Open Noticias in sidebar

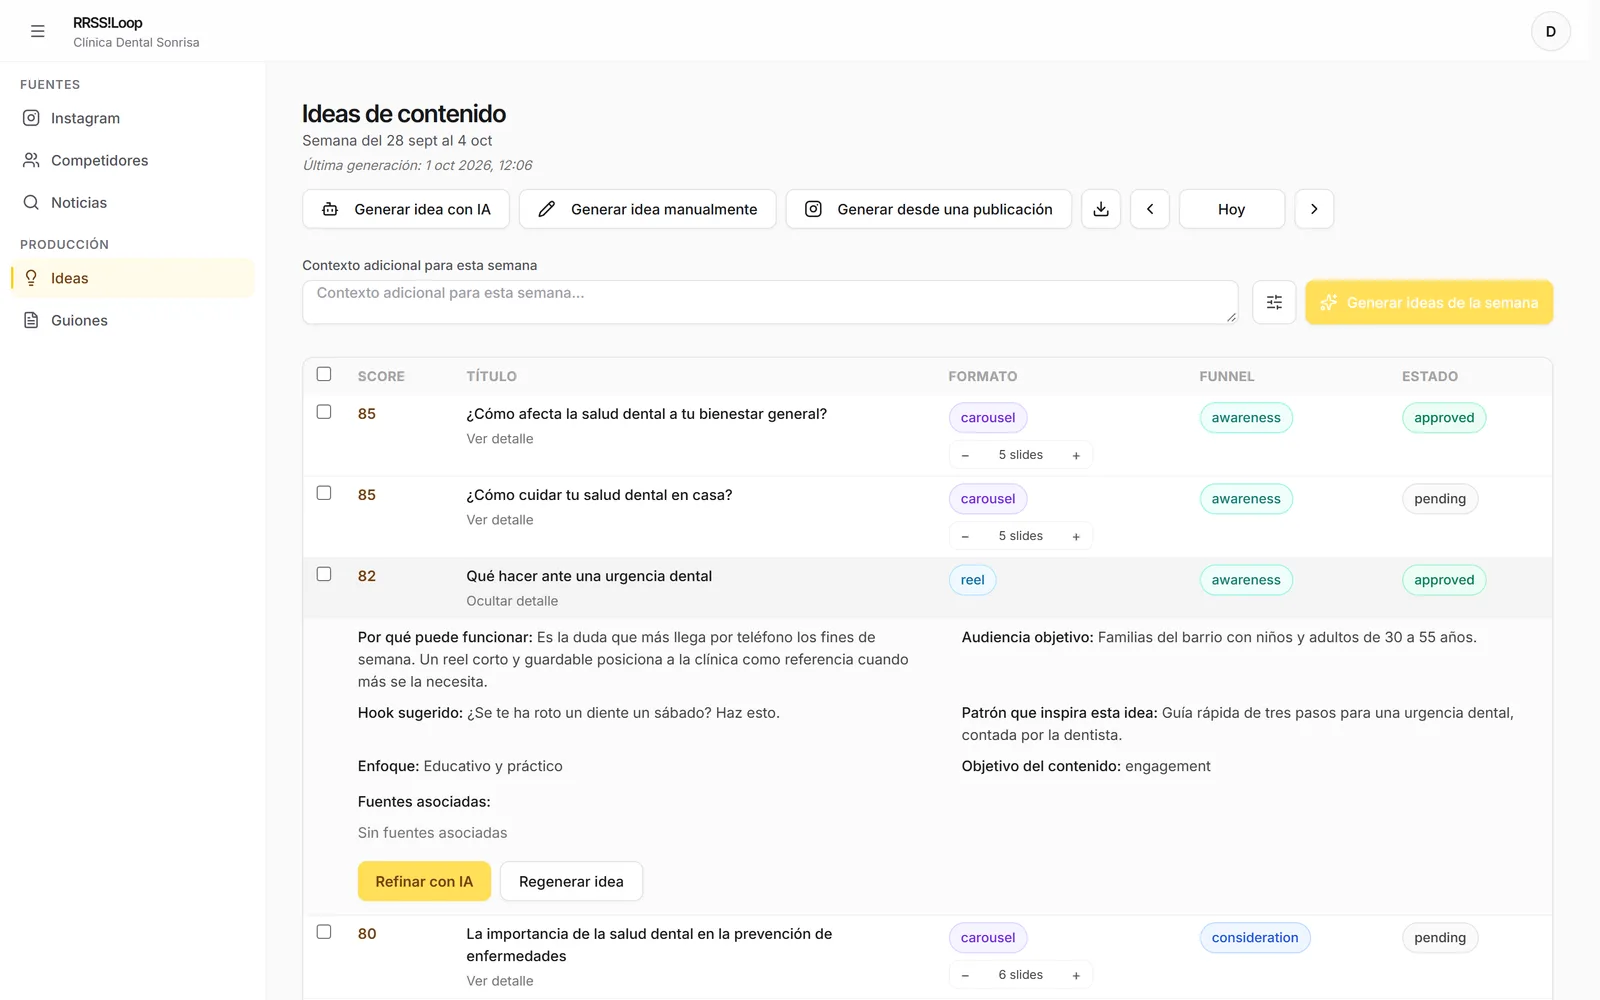click(132, 202)
